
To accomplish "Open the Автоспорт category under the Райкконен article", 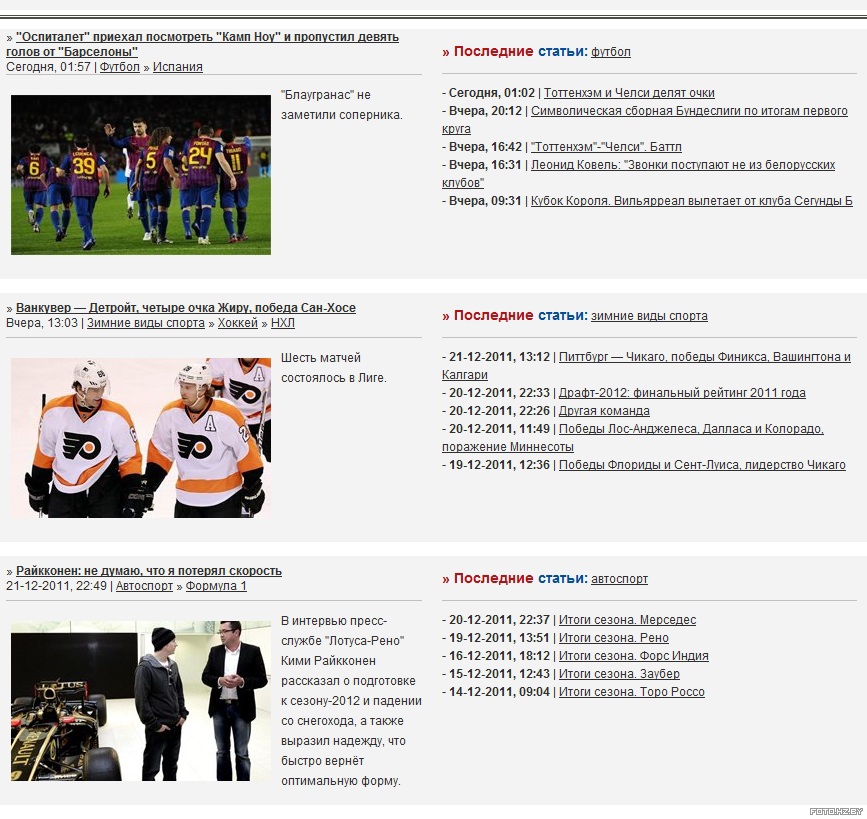I will (144, 586).
